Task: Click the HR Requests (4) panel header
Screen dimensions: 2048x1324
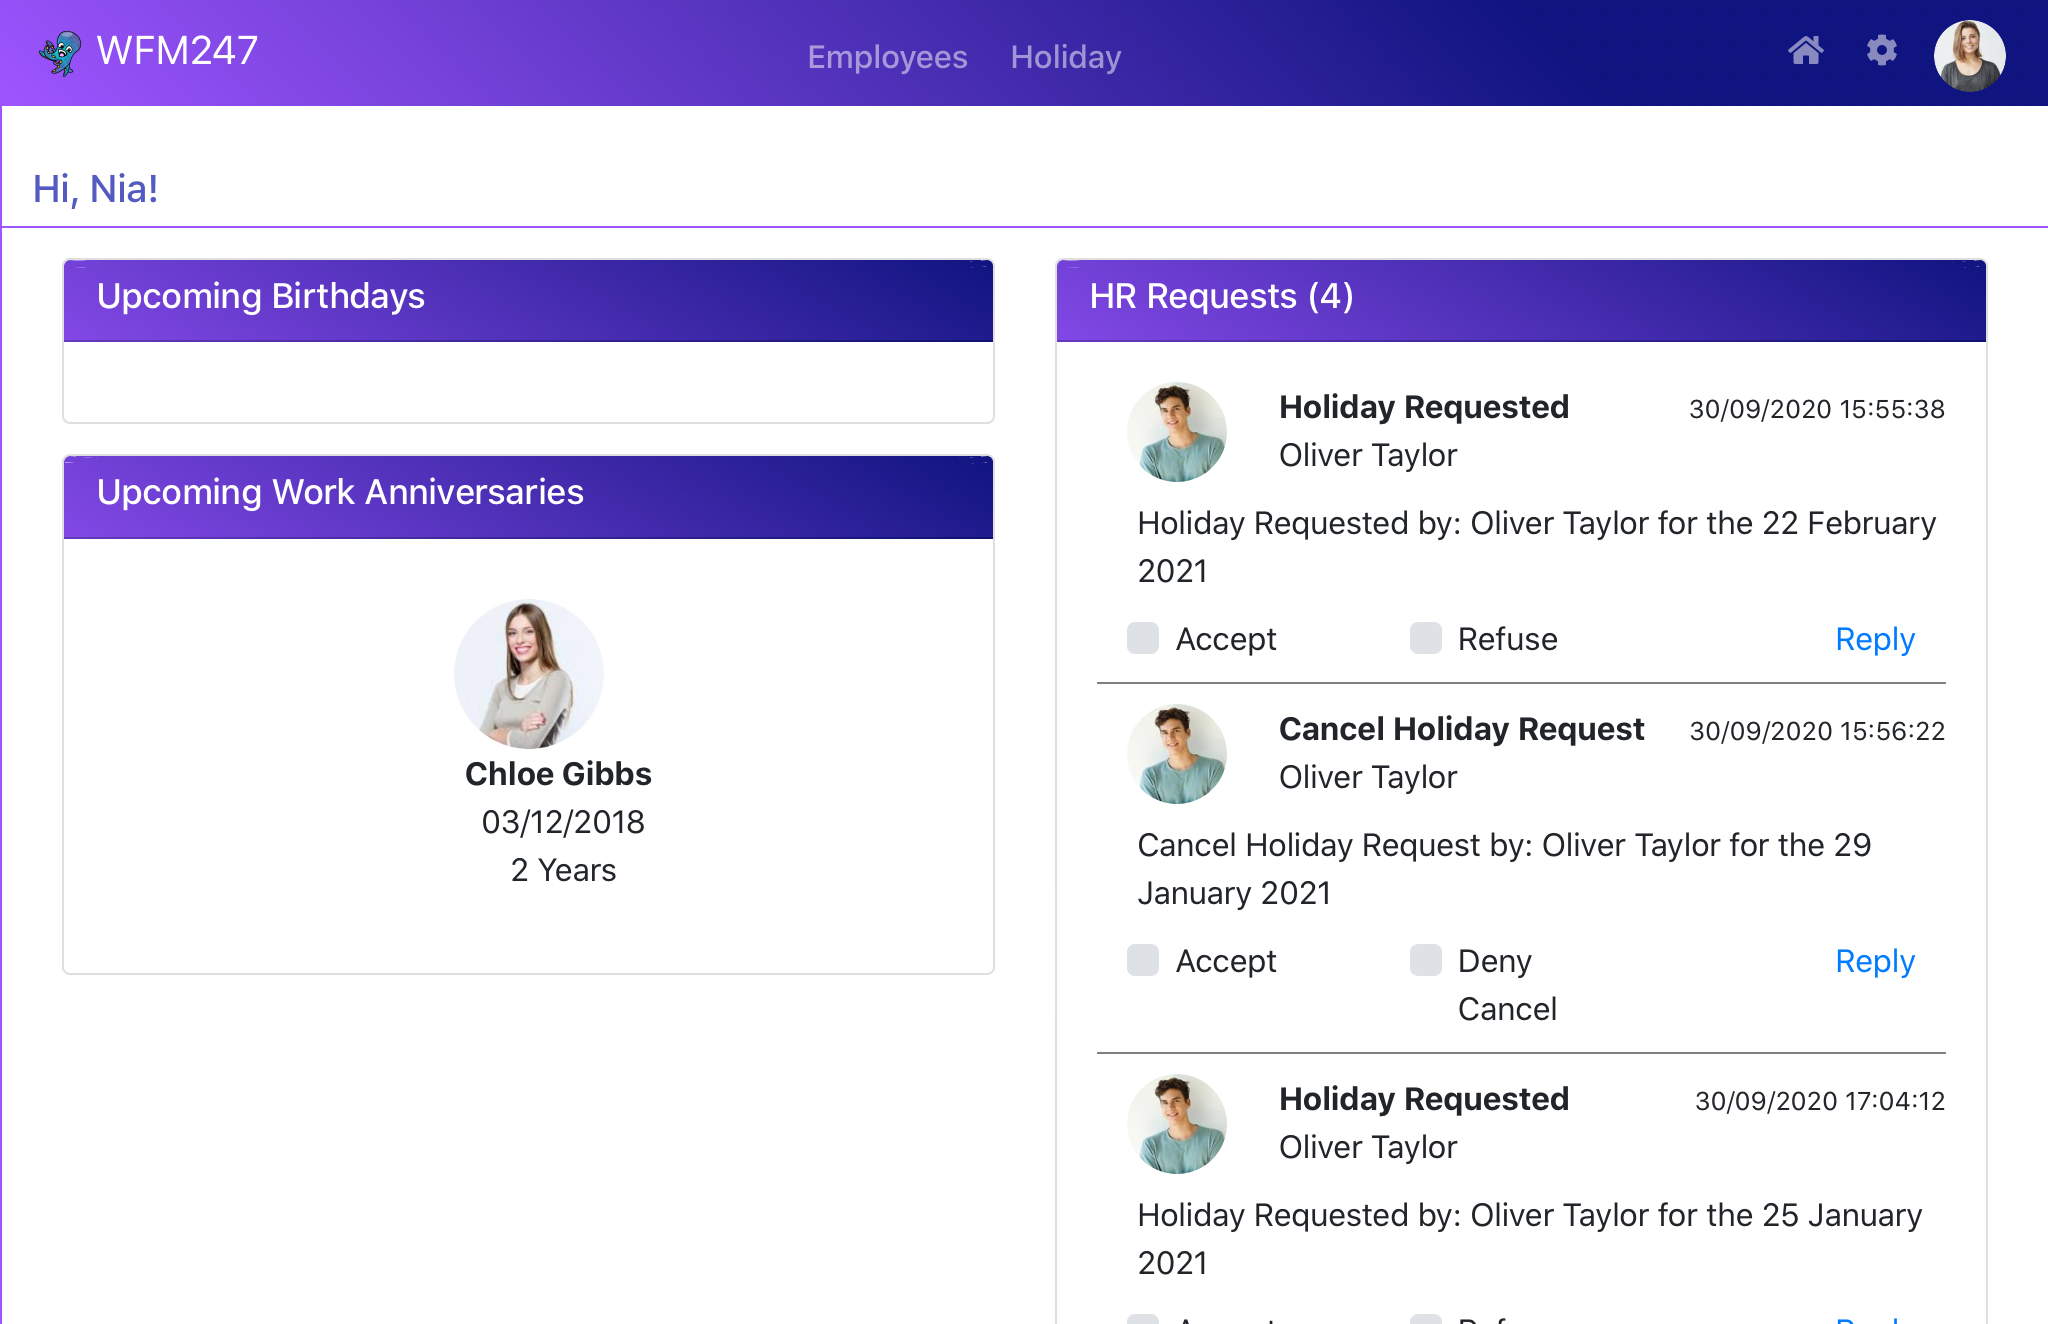Action: [x=1521, y=300]
